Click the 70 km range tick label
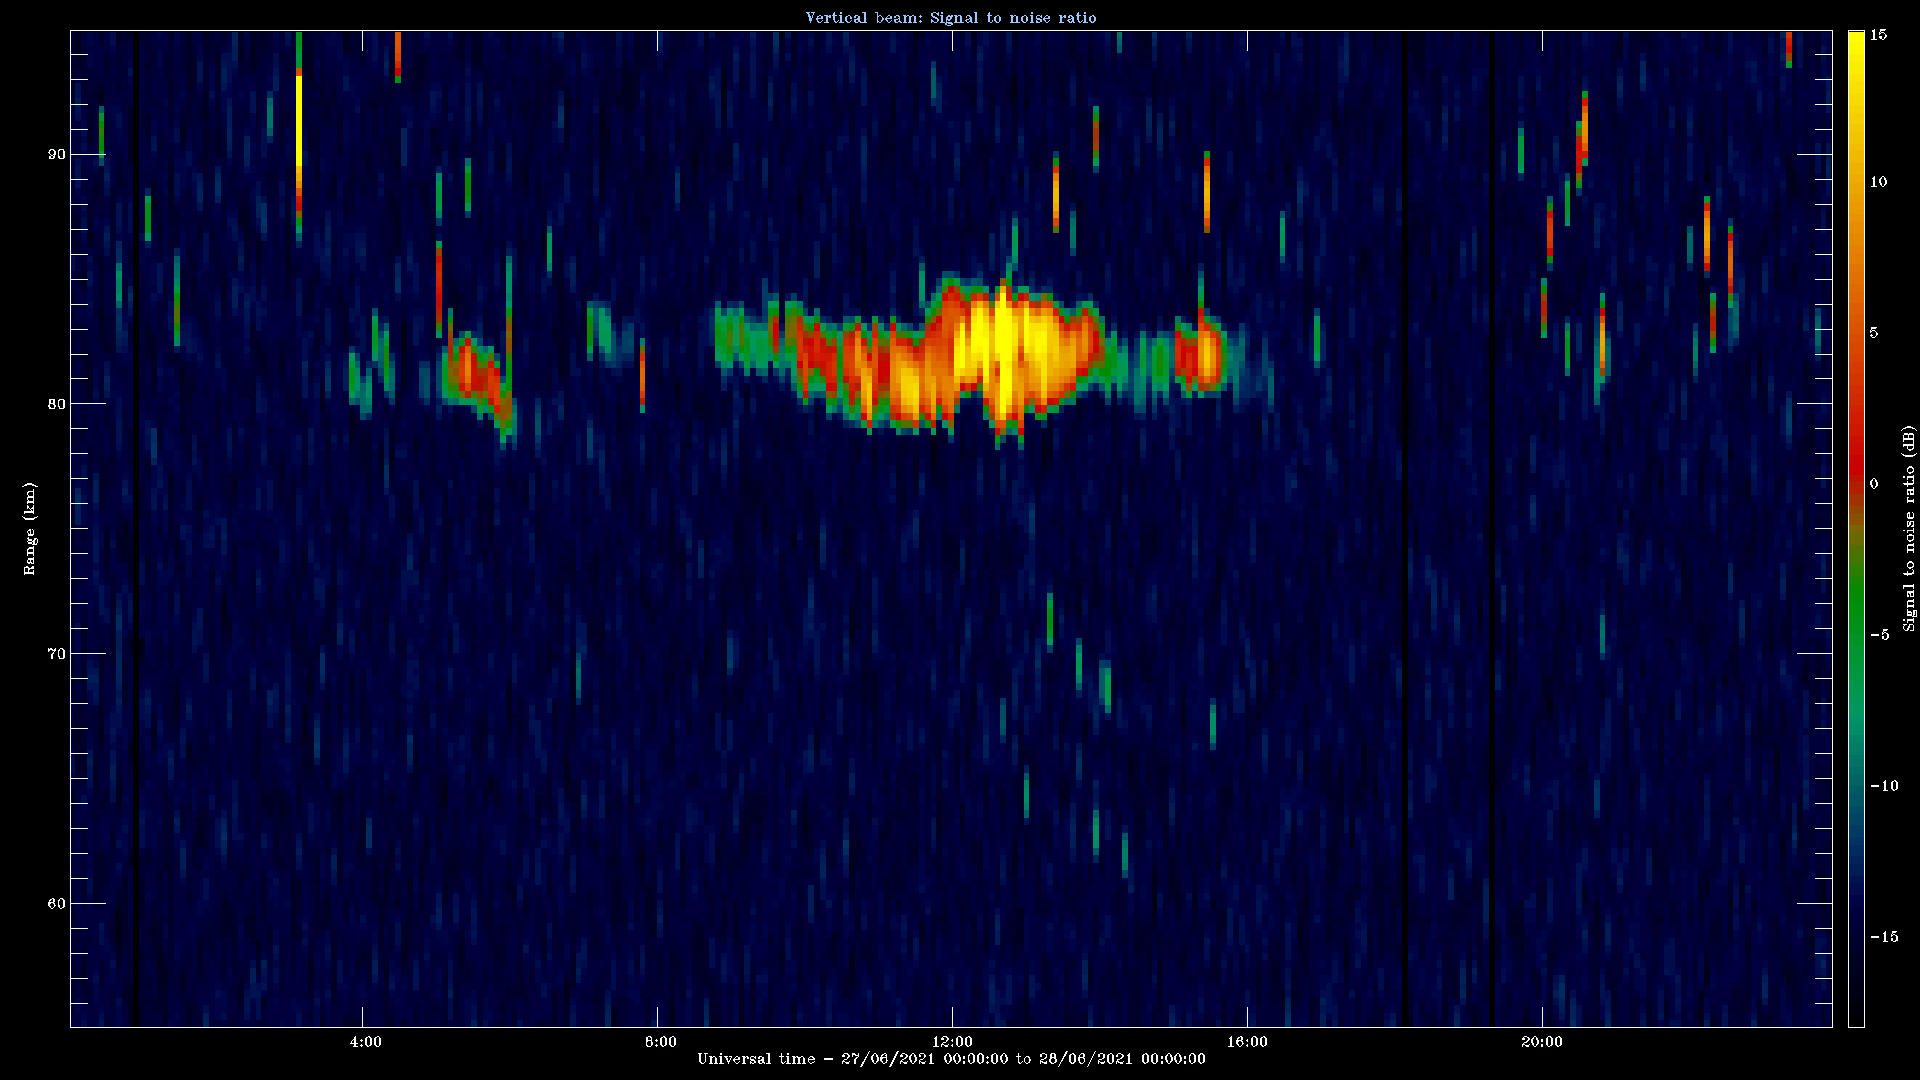This screenshot has width=1920, height=1080. coord(56,654)
